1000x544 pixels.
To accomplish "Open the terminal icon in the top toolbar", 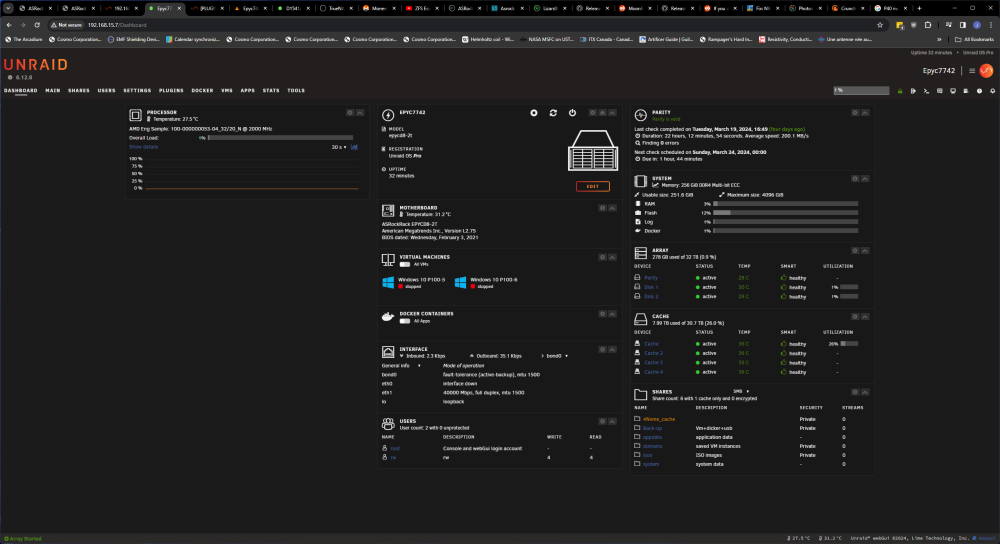I will [926, 91].
